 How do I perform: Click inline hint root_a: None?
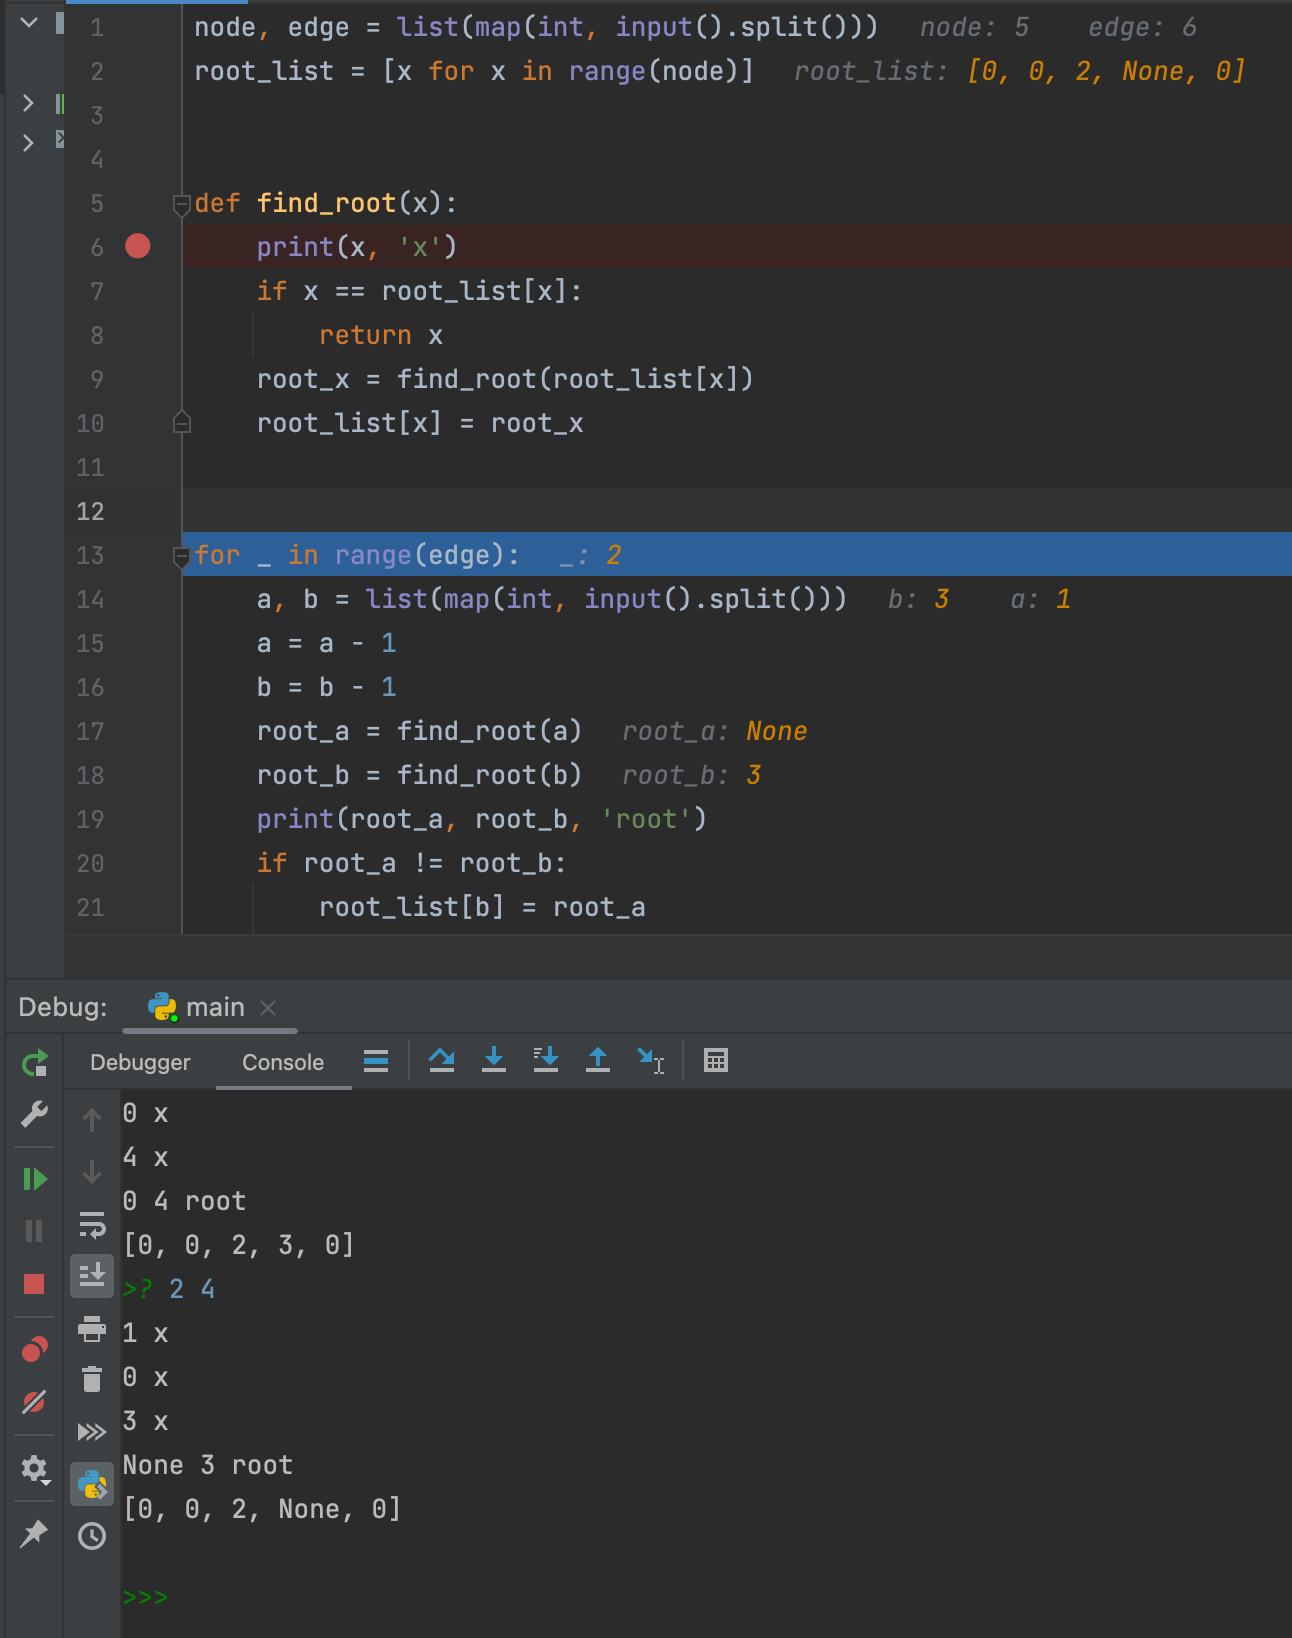(x=714, y=731)
